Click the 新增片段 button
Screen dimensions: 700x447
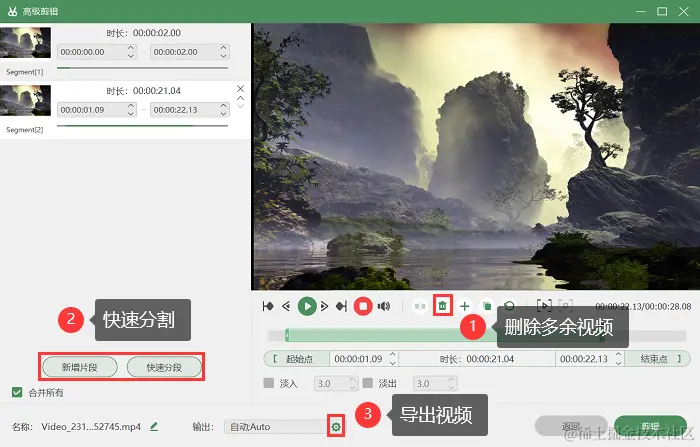[x=80, y=367]
